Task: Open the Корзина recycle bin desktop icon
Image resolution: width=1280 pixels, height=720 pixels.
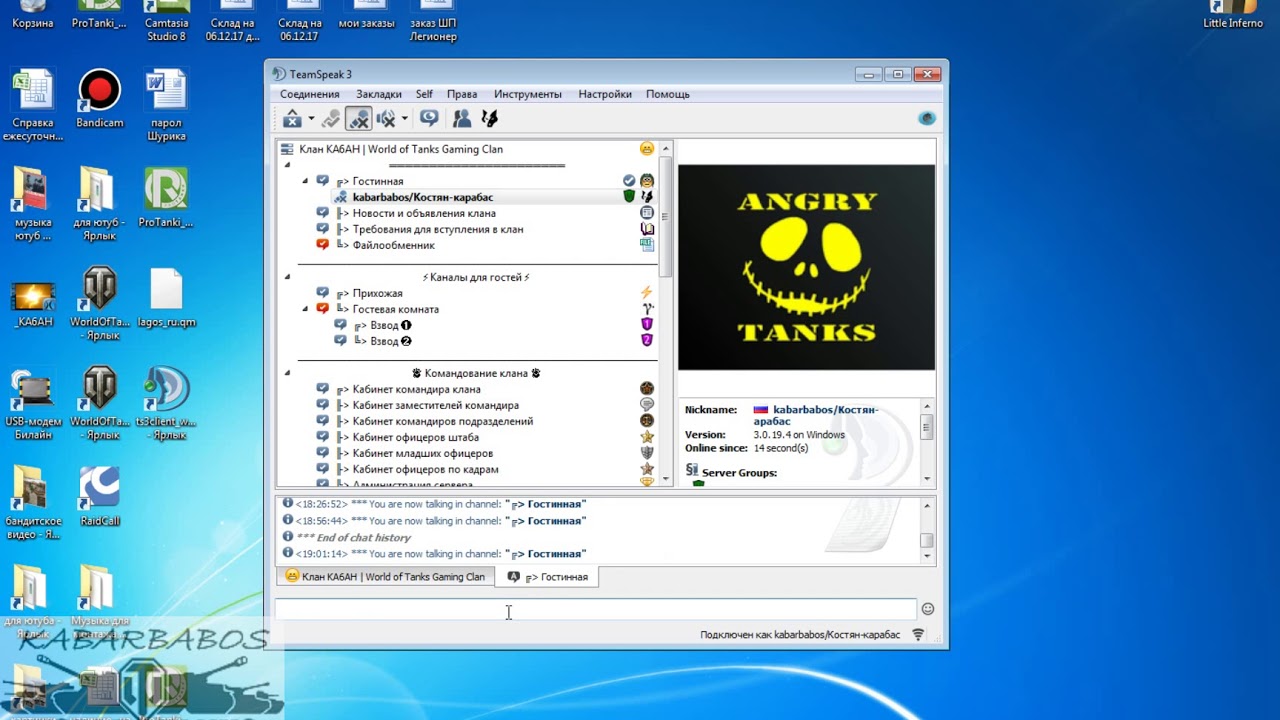Action: [32, 15]
